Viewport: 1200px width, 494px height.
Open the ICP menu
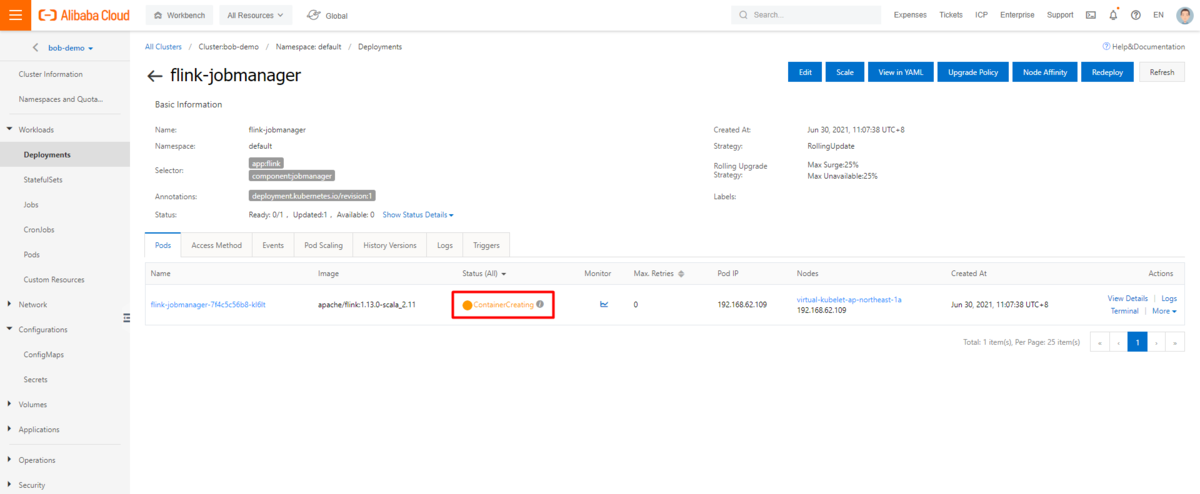tap(981, 15)
